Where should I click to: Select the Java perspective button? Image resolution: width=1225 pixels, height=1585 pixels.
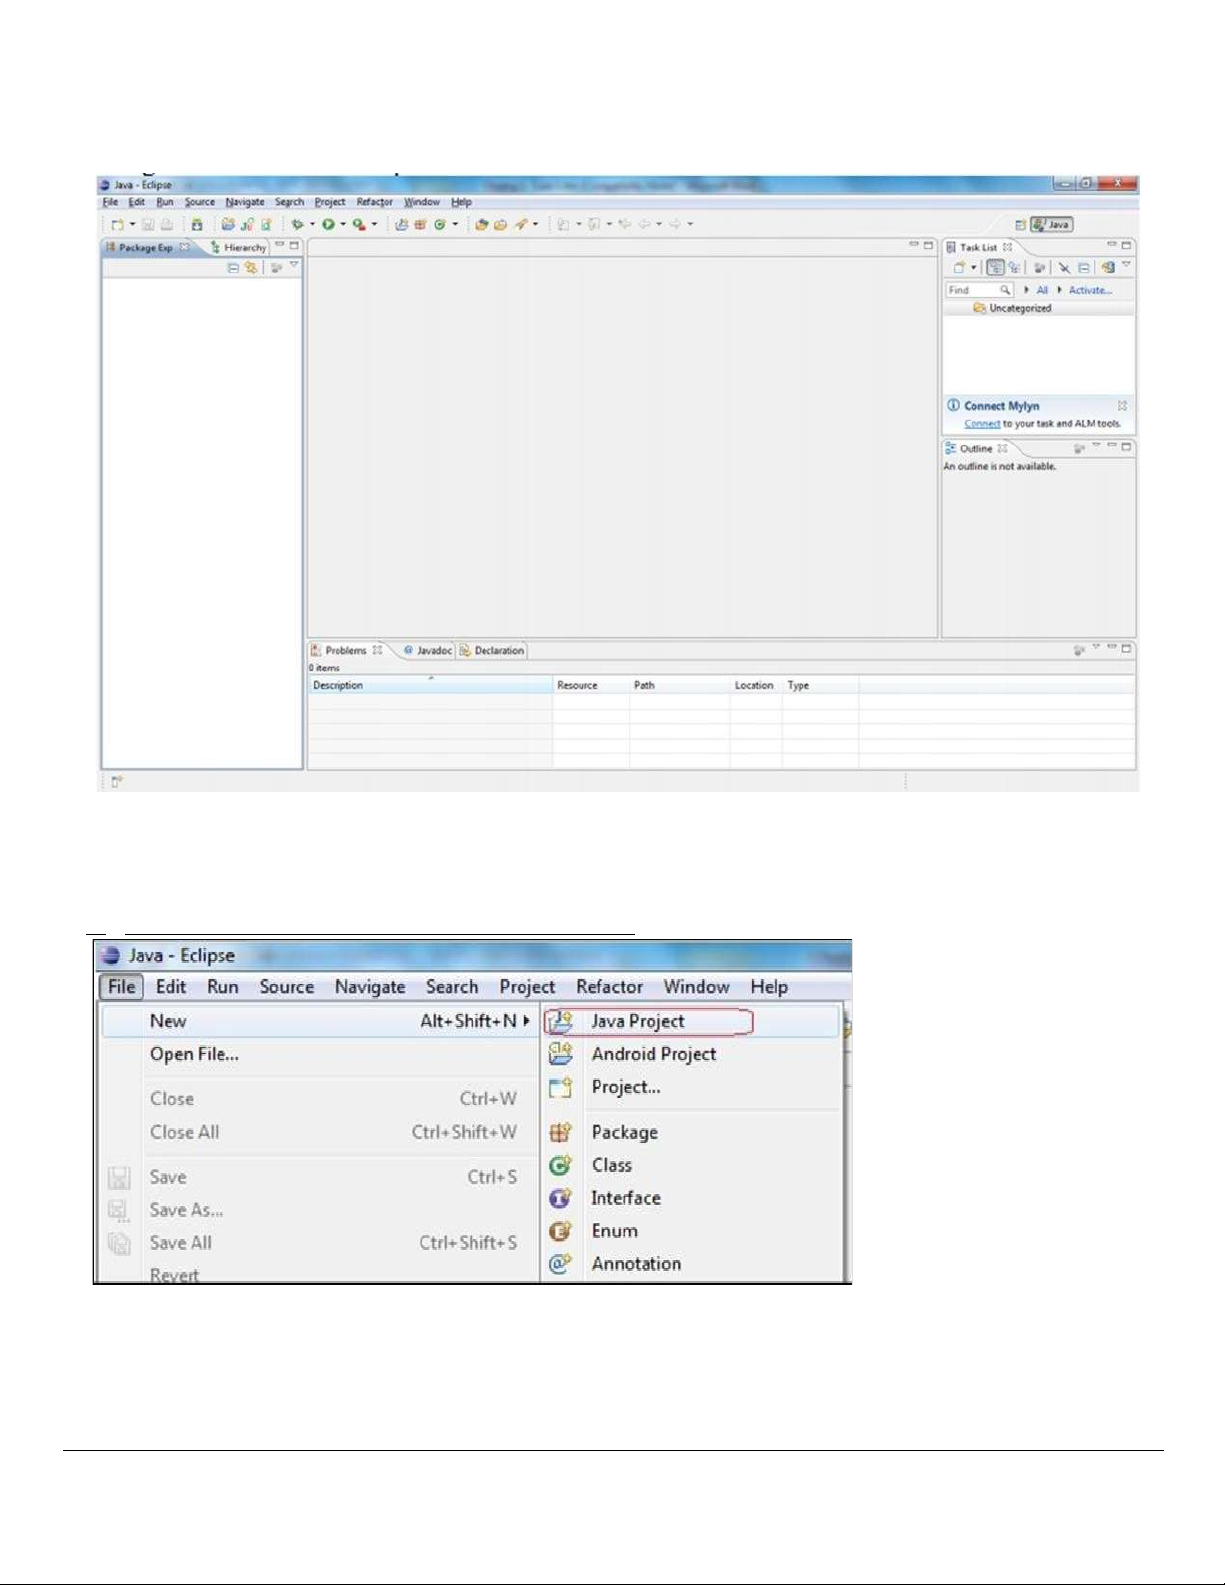click(x=1052, y=225)
